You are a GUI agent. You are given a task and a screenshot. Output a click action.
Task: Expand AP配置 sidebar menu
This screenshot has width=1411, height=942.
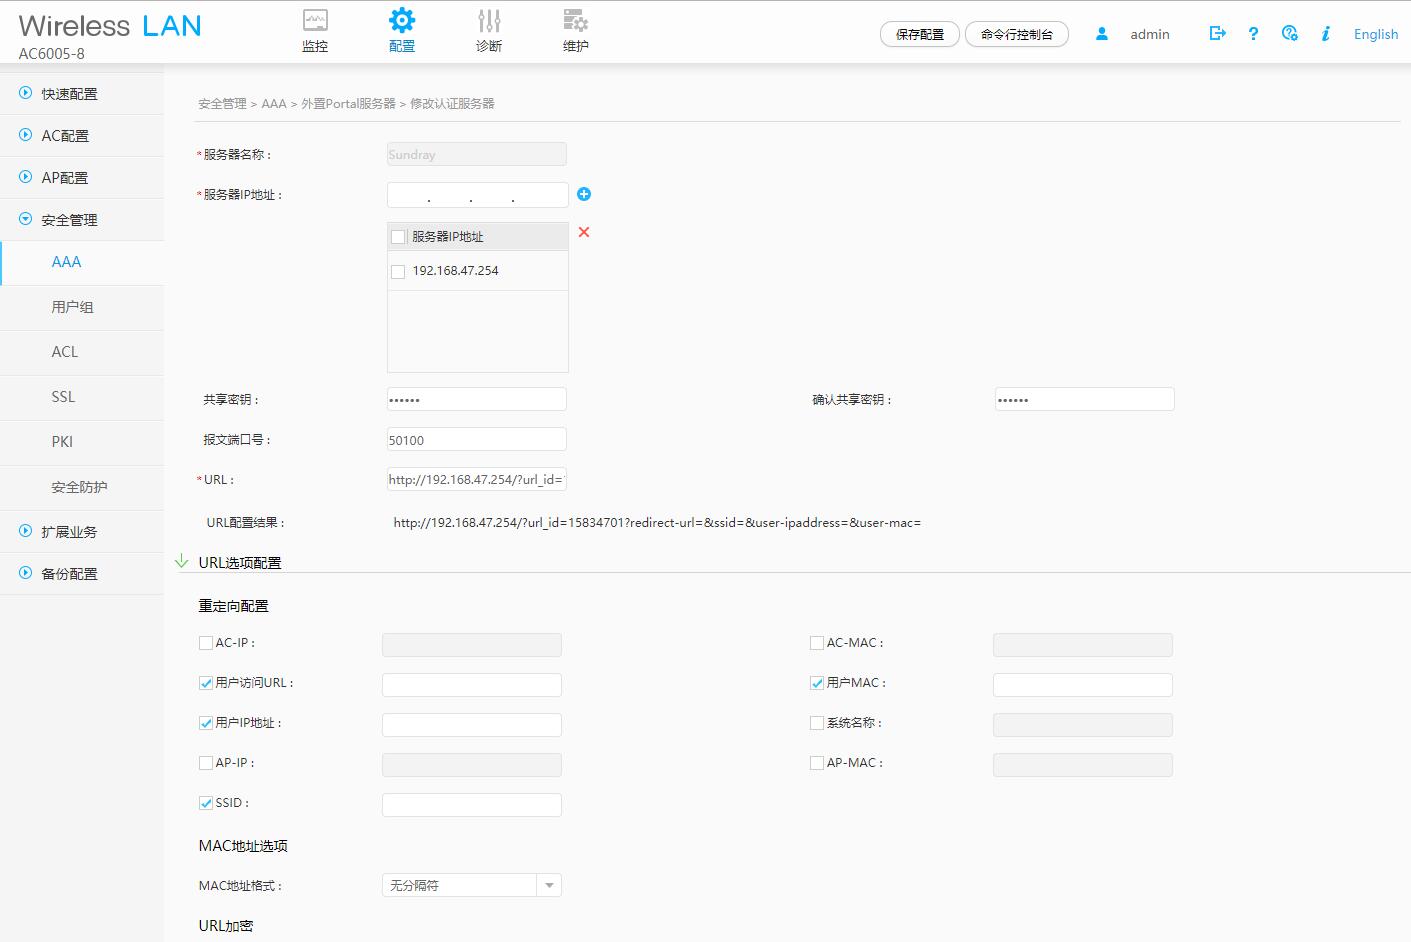click(x=82, y=178)
